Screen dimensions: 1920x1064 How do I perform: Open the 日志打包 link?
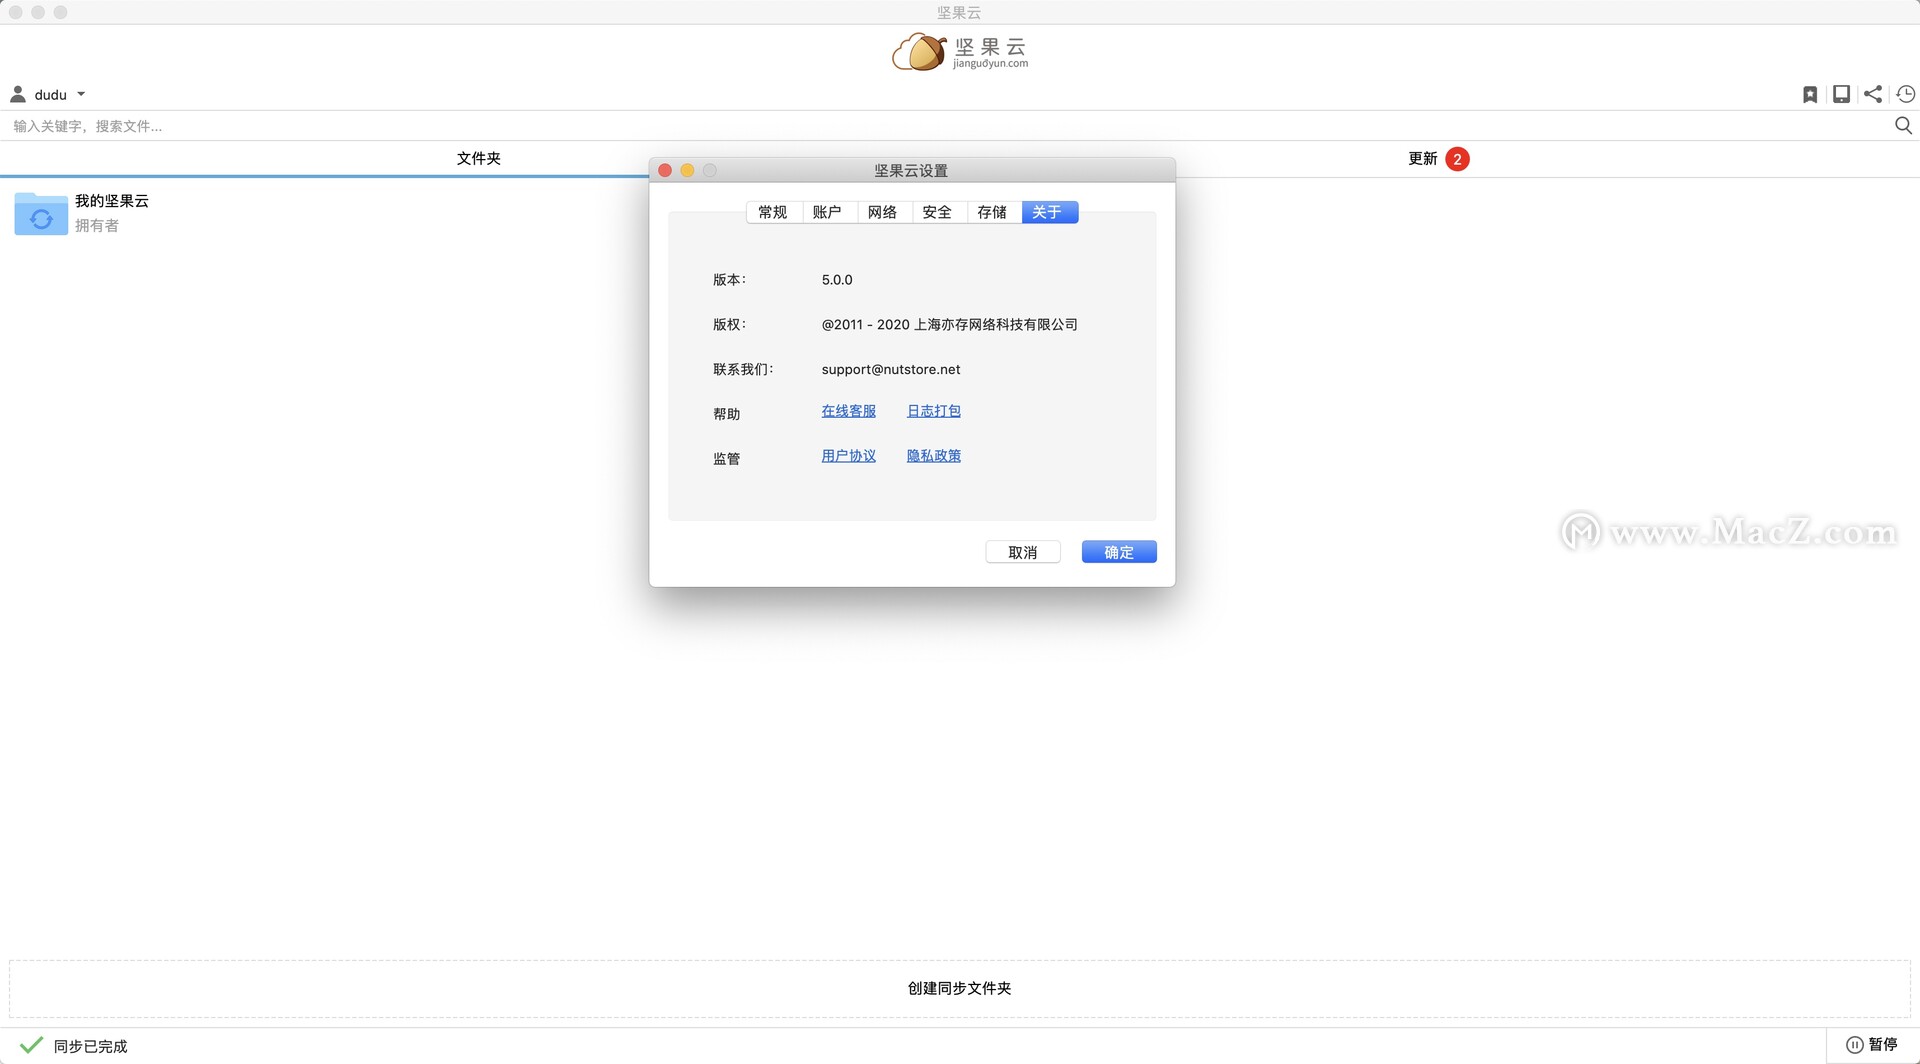(934, 411)
